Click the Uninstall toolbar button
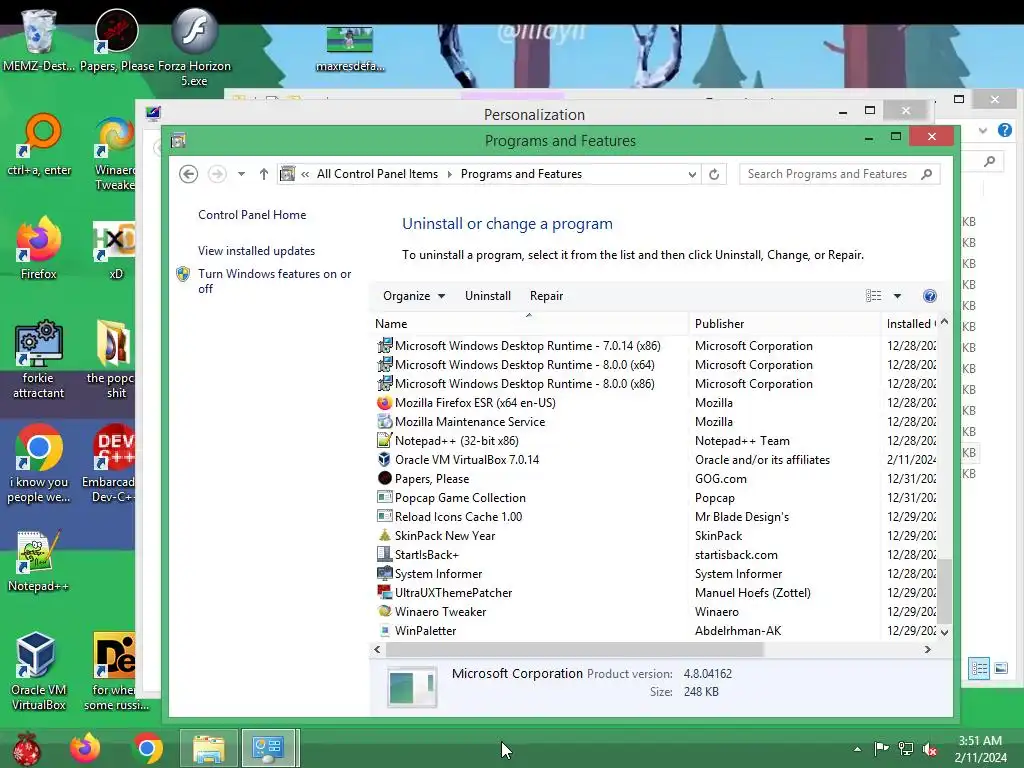This screenshot has height=768, width=1024. pyautogui.click(x=488, y=296)
